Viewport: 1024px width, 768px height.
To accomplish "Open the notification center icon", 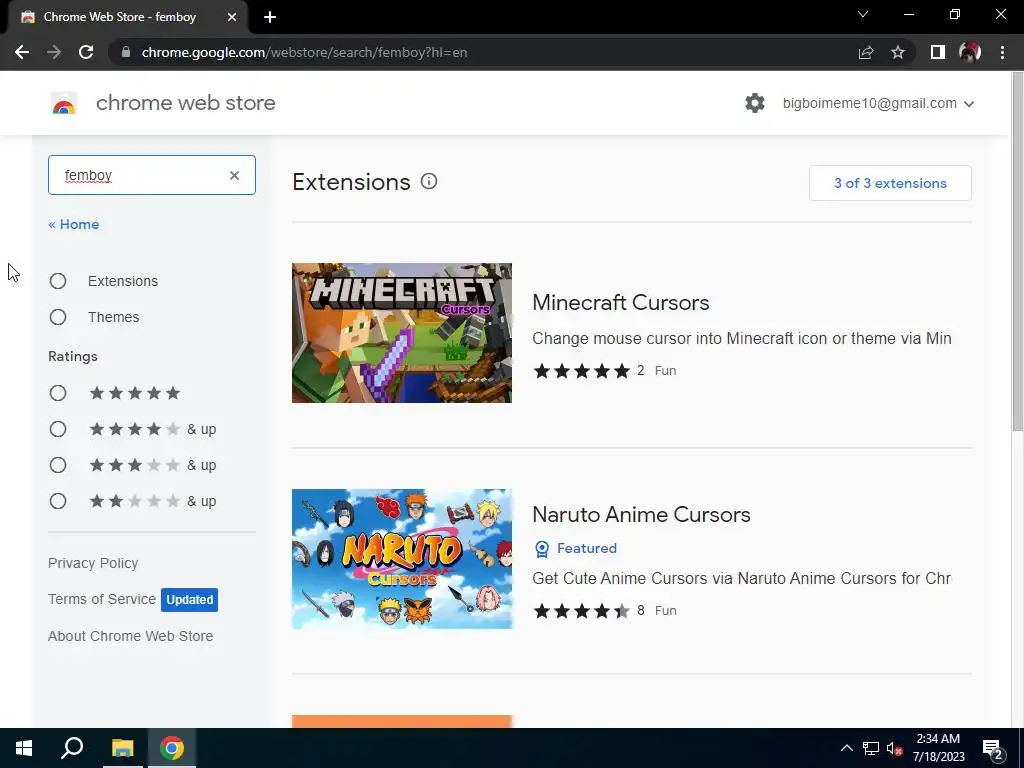I will pyautogui.click(x=993, y=748).
